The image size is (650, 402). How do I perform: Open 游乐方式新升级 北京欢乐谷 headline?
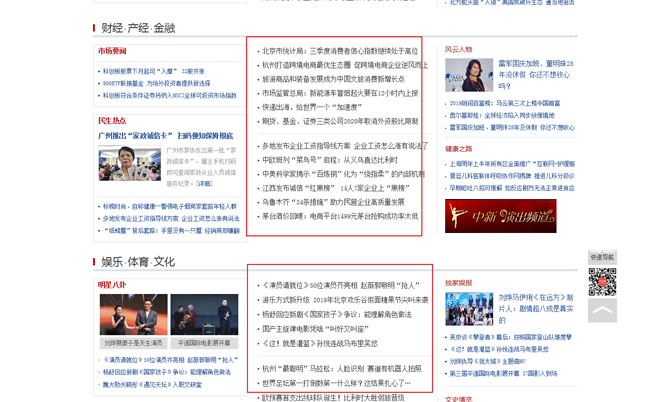coord(345,300)
